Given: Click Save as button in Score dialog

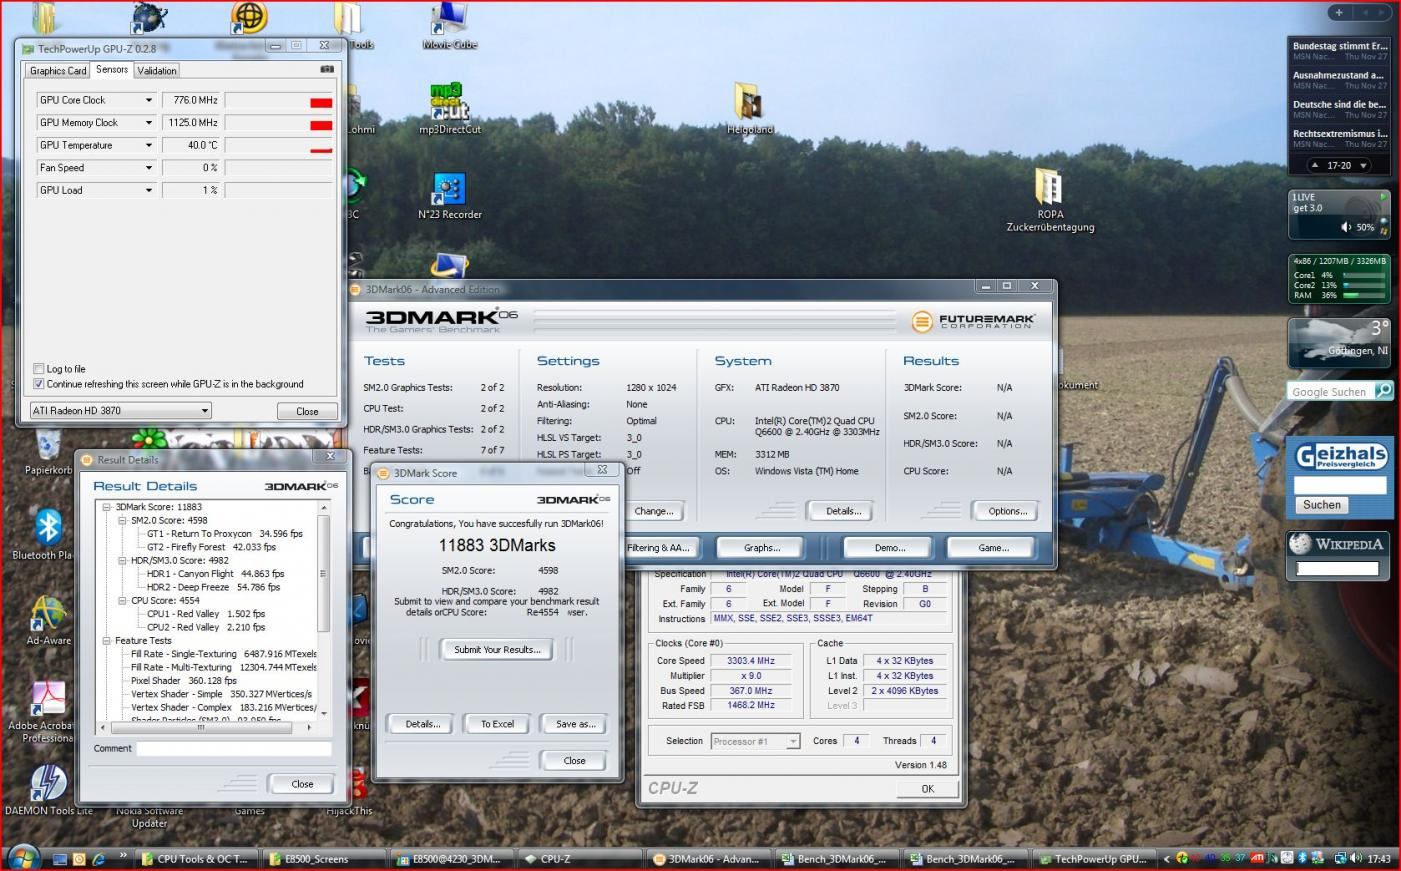Looking at the screenshot, I should tap(575, 724).
